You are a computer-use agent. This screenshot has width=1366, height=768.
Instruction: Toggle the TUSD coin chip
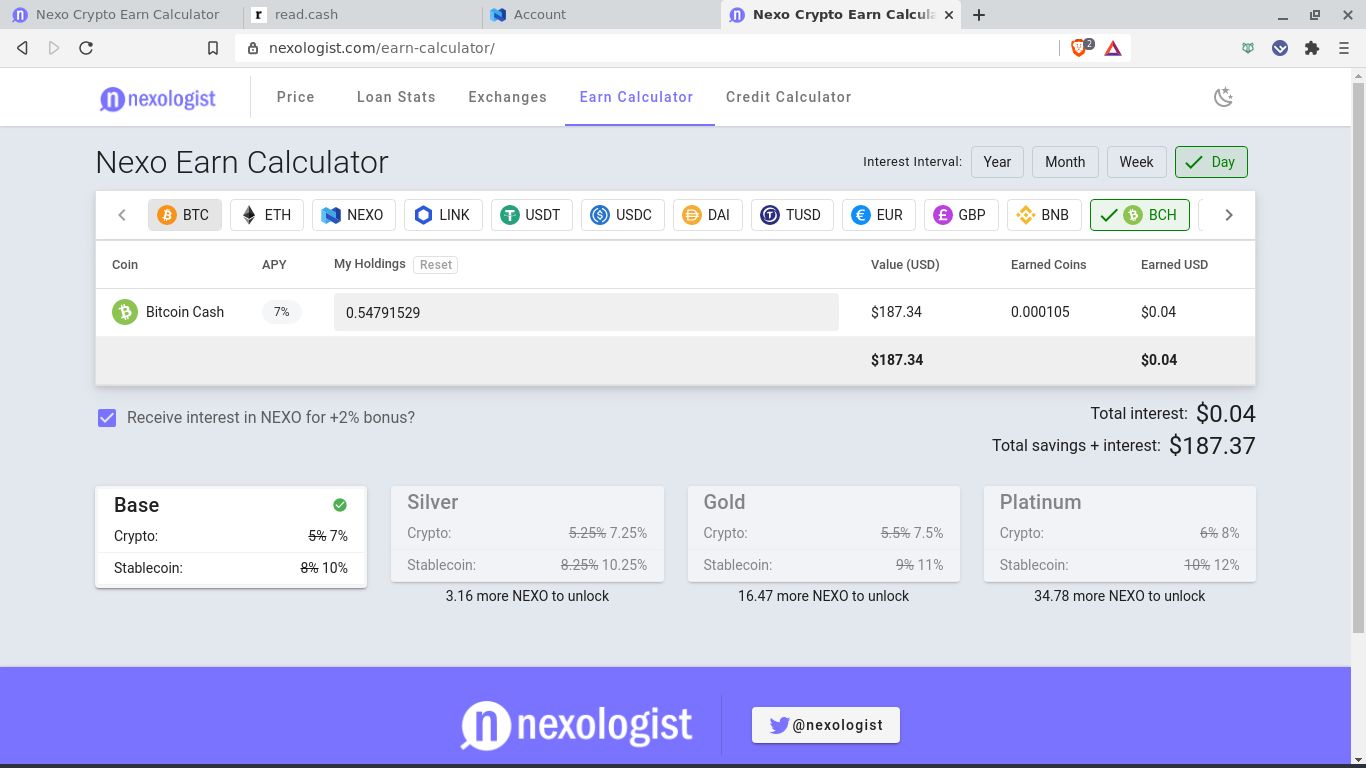pos(792,215)
